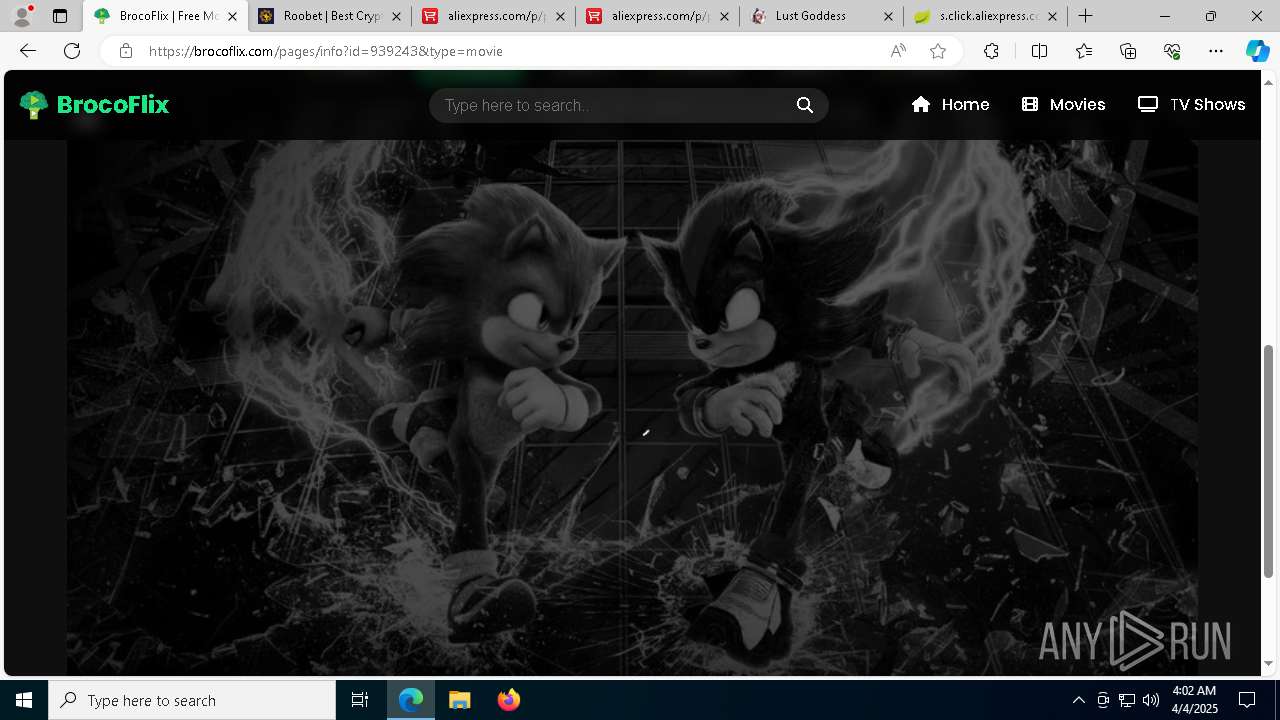Viewport: 1280px width, 720px height.
Task: Show hidden system tray icons
Action: pyautogui.click(x=1078, y=700)
